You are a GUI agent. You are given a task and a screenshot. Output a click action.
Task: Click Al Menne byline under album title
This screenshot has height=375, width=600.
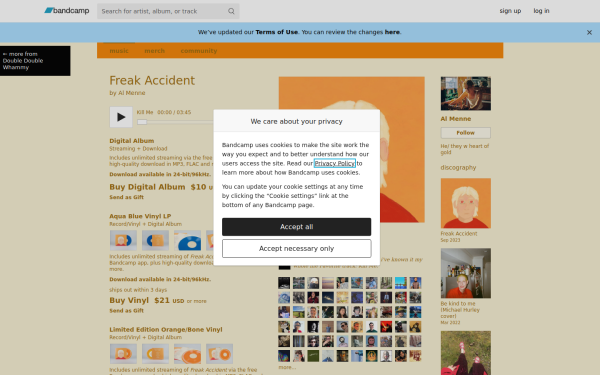pos(131,93)
